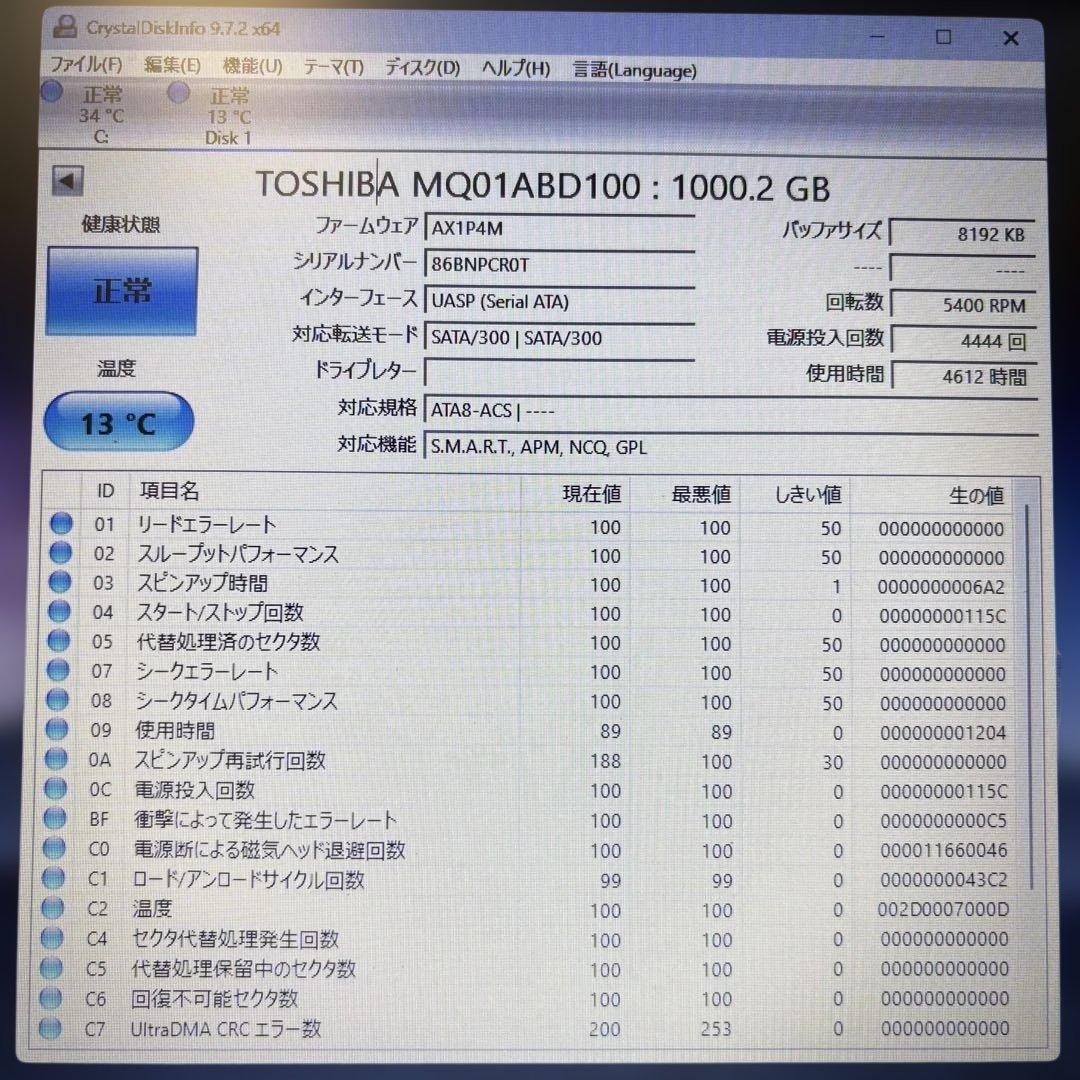This screenshot has width=1080, height=1080.
Task: Click the status icon for リードエラーレート
Action: tap(61, 523)
